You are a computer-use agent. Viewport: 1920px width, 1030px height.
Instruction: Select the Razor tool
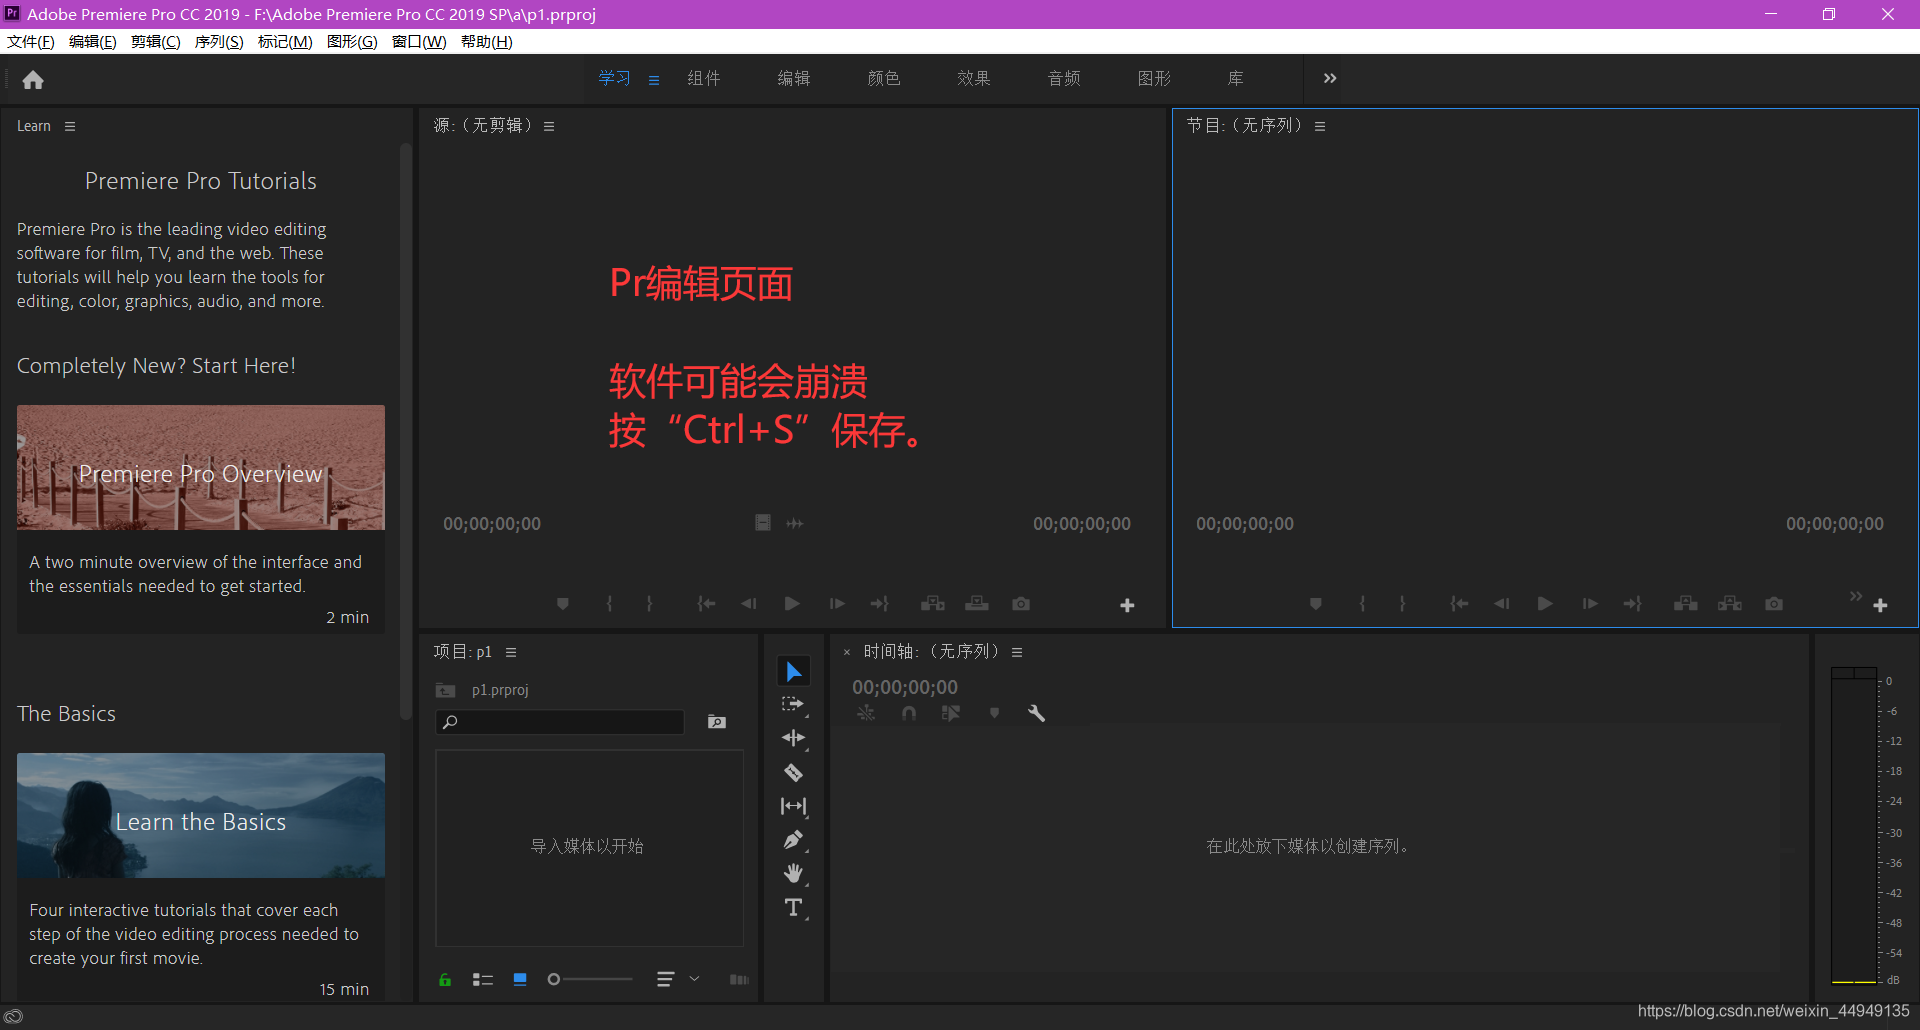(x=793, y=772)
